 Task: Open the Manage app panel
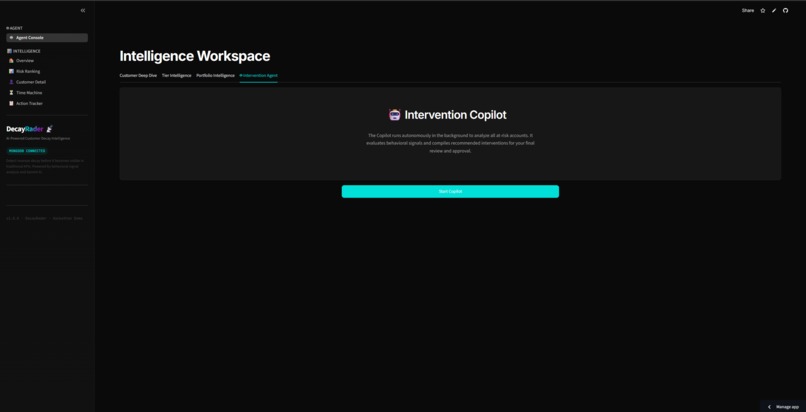[783, 406]
